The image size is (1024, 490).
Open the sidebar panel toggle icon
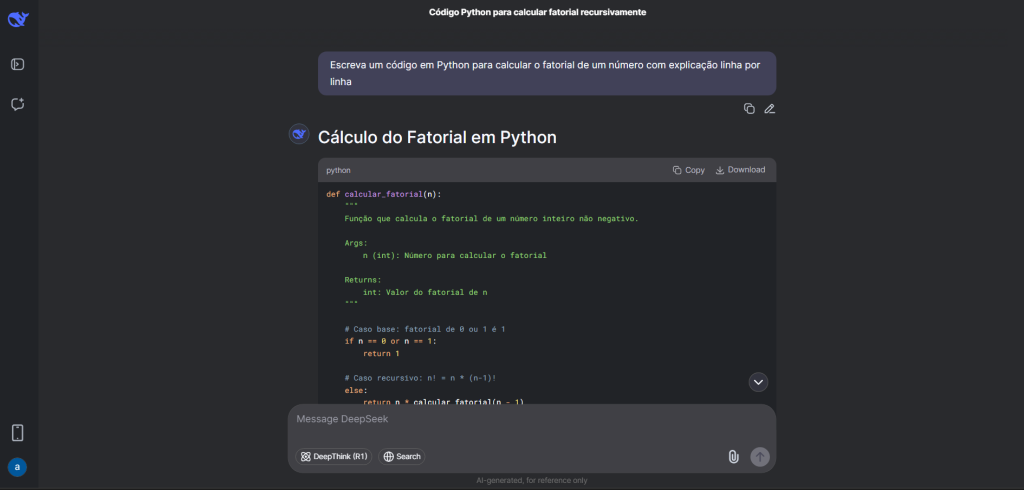pos(18,64)
